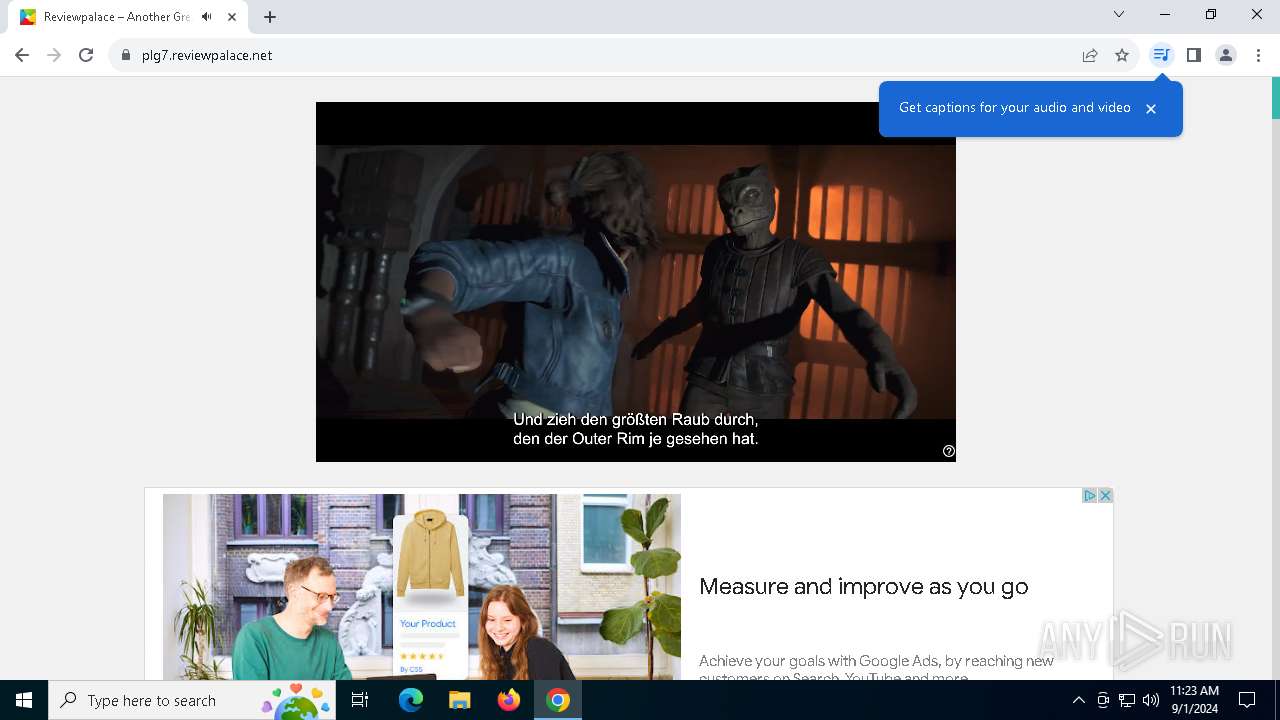This screenshot has height=720, width=1280.
Task: Open the Chrome profile avatar
Action: pyautogui.click(x=1226, y=55)
